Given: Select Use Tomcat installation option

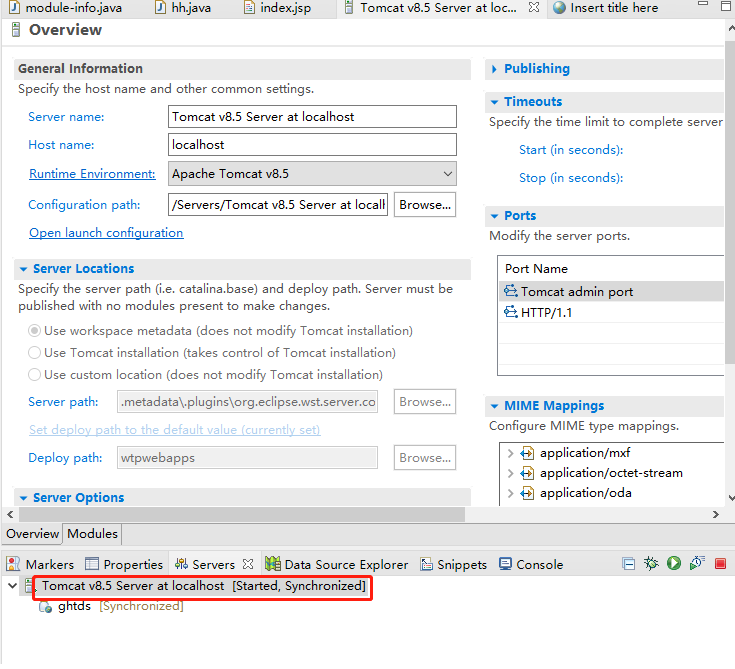Looking at the screenshot, I should 34,353.
